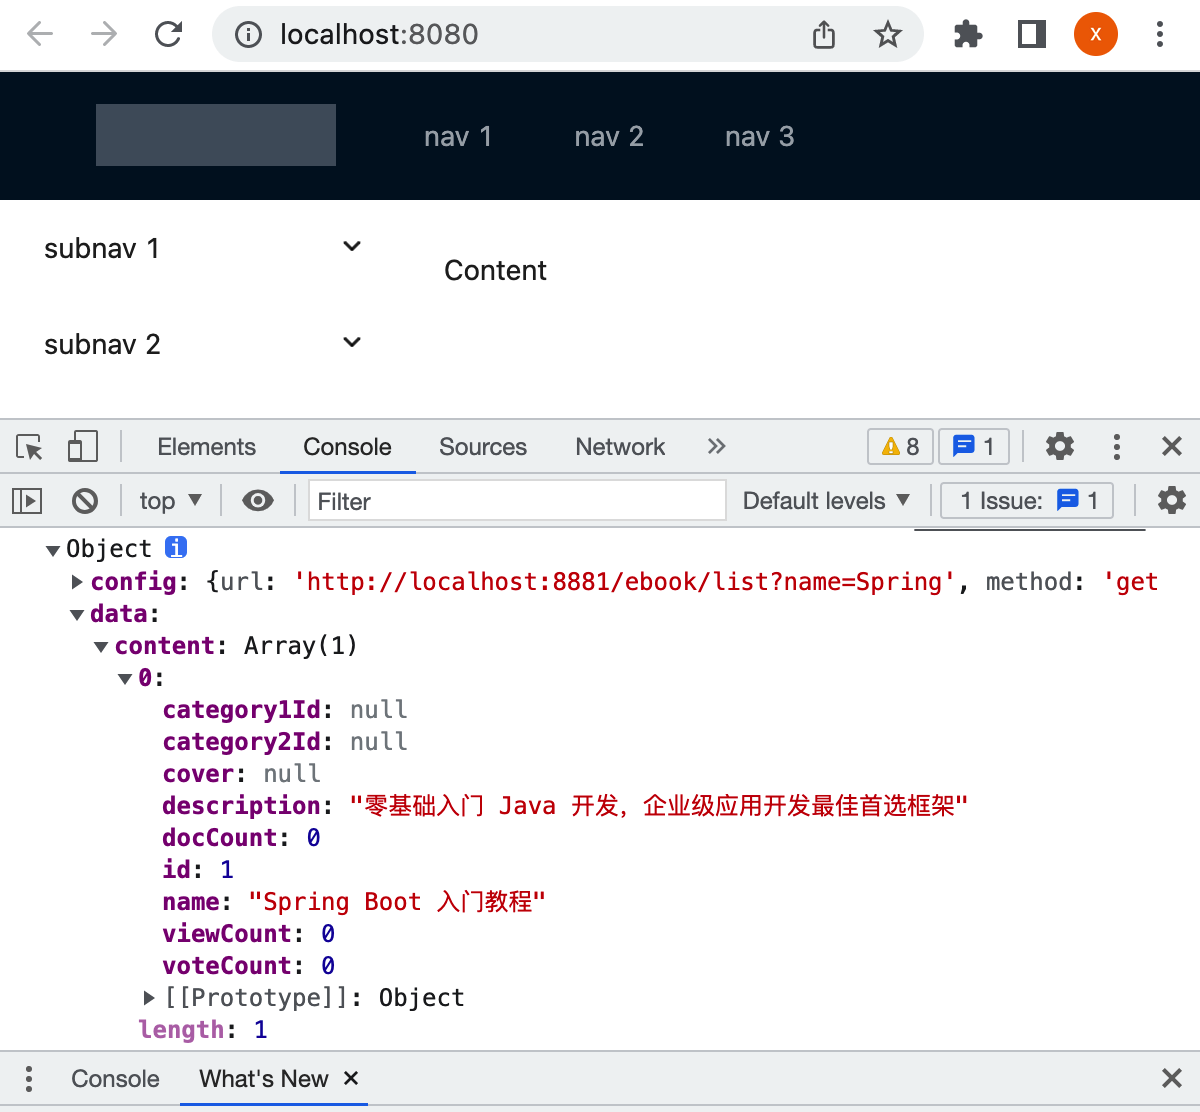Collapse the logged Object entry

click(53, 550)
